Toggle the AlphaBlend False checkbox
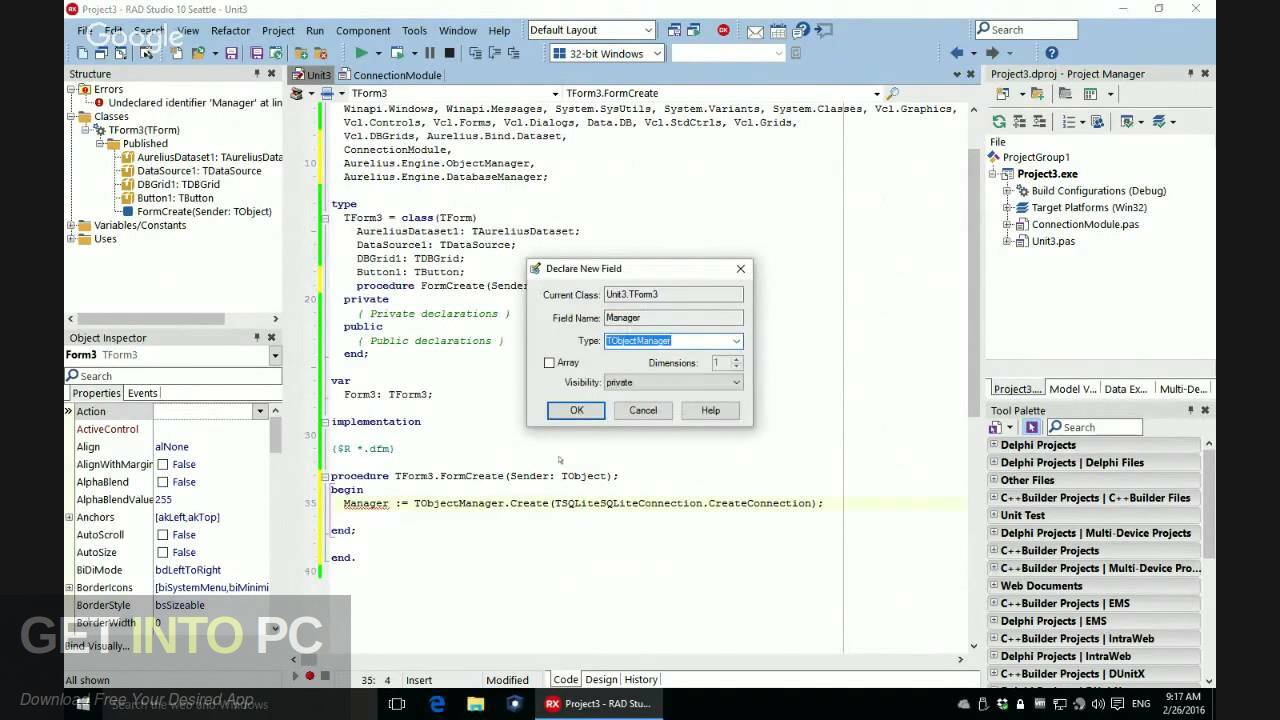Screen dimensions: 1280x720 point(162,482)
